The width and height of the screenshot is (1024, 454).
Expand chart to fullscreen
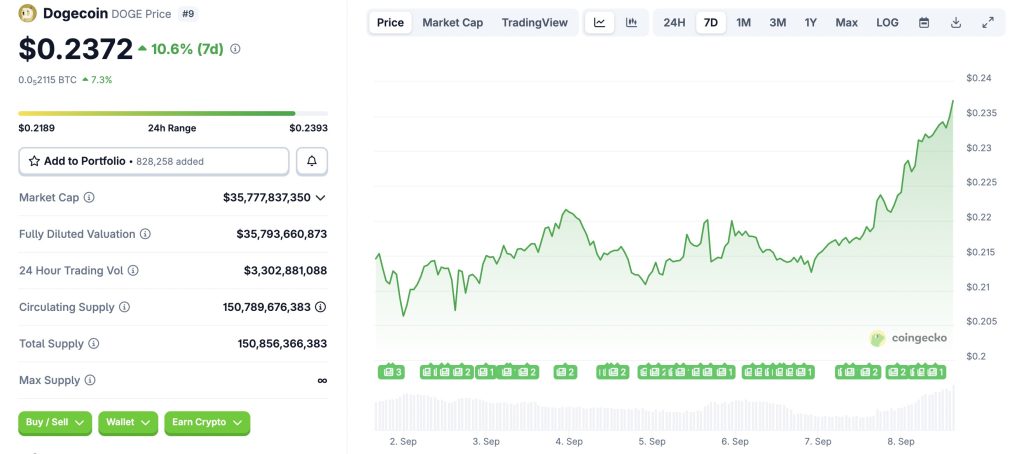click(988, 22)
